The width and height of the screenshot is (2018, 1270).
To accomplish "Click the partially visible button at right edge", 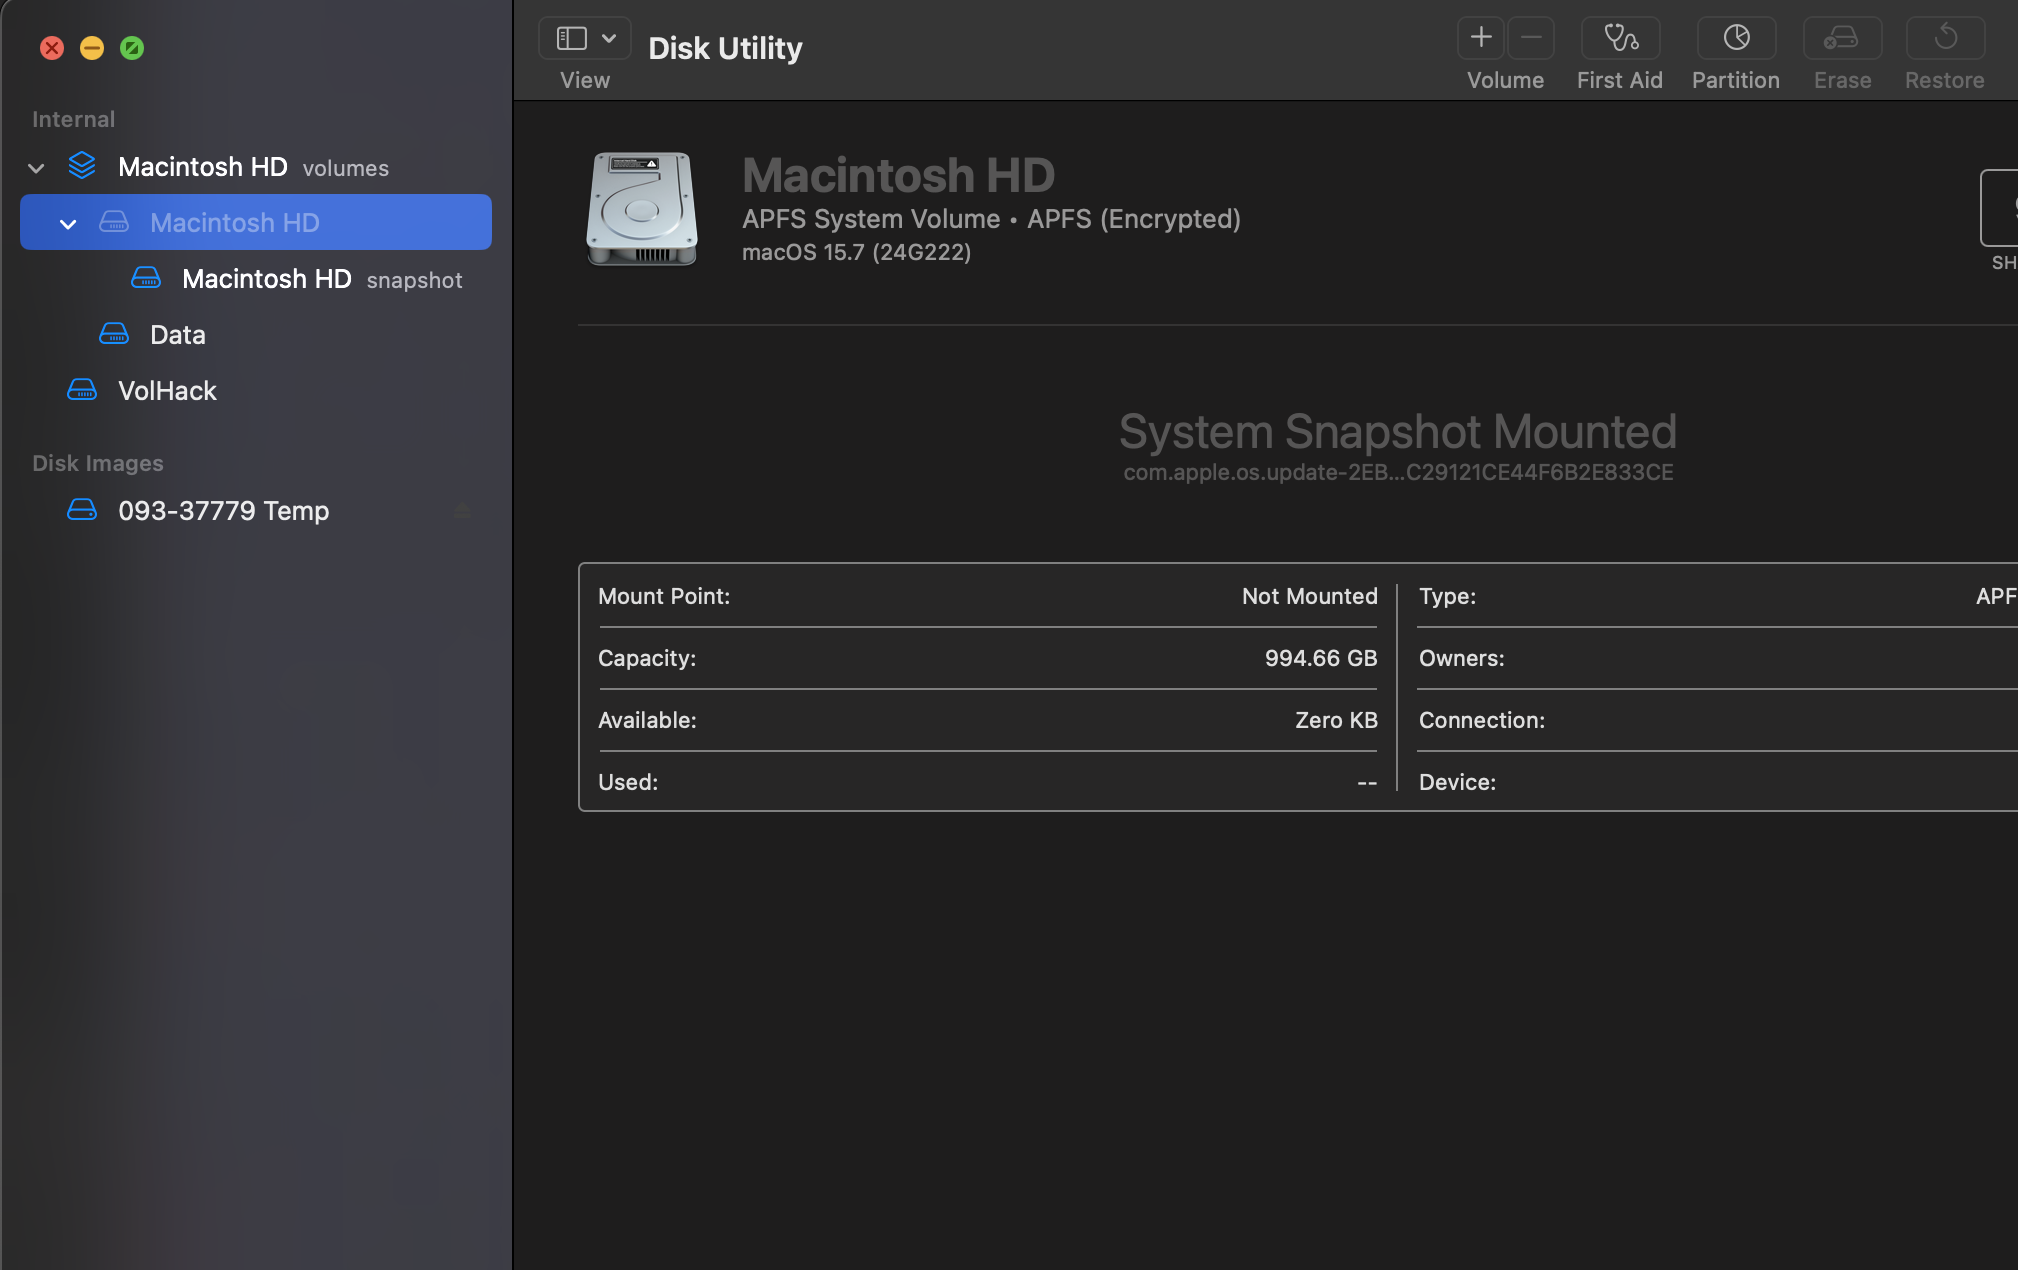I will click(x=2000, y=208).
